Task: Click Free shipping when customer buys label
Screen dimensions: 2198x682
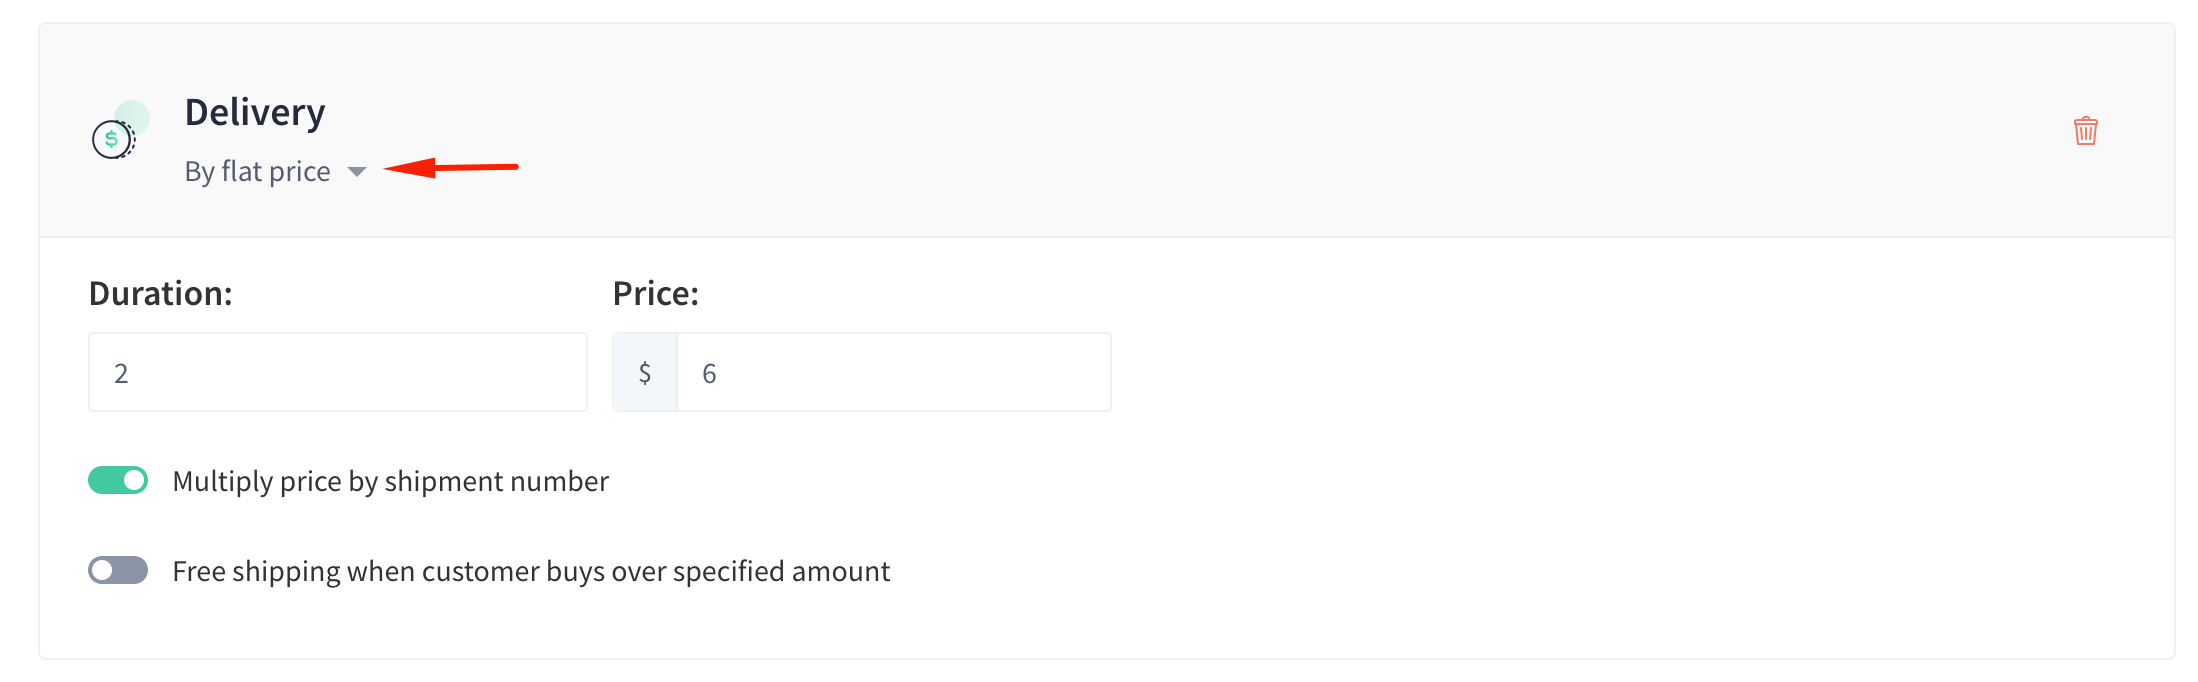Action: click(x=531, y=572)
